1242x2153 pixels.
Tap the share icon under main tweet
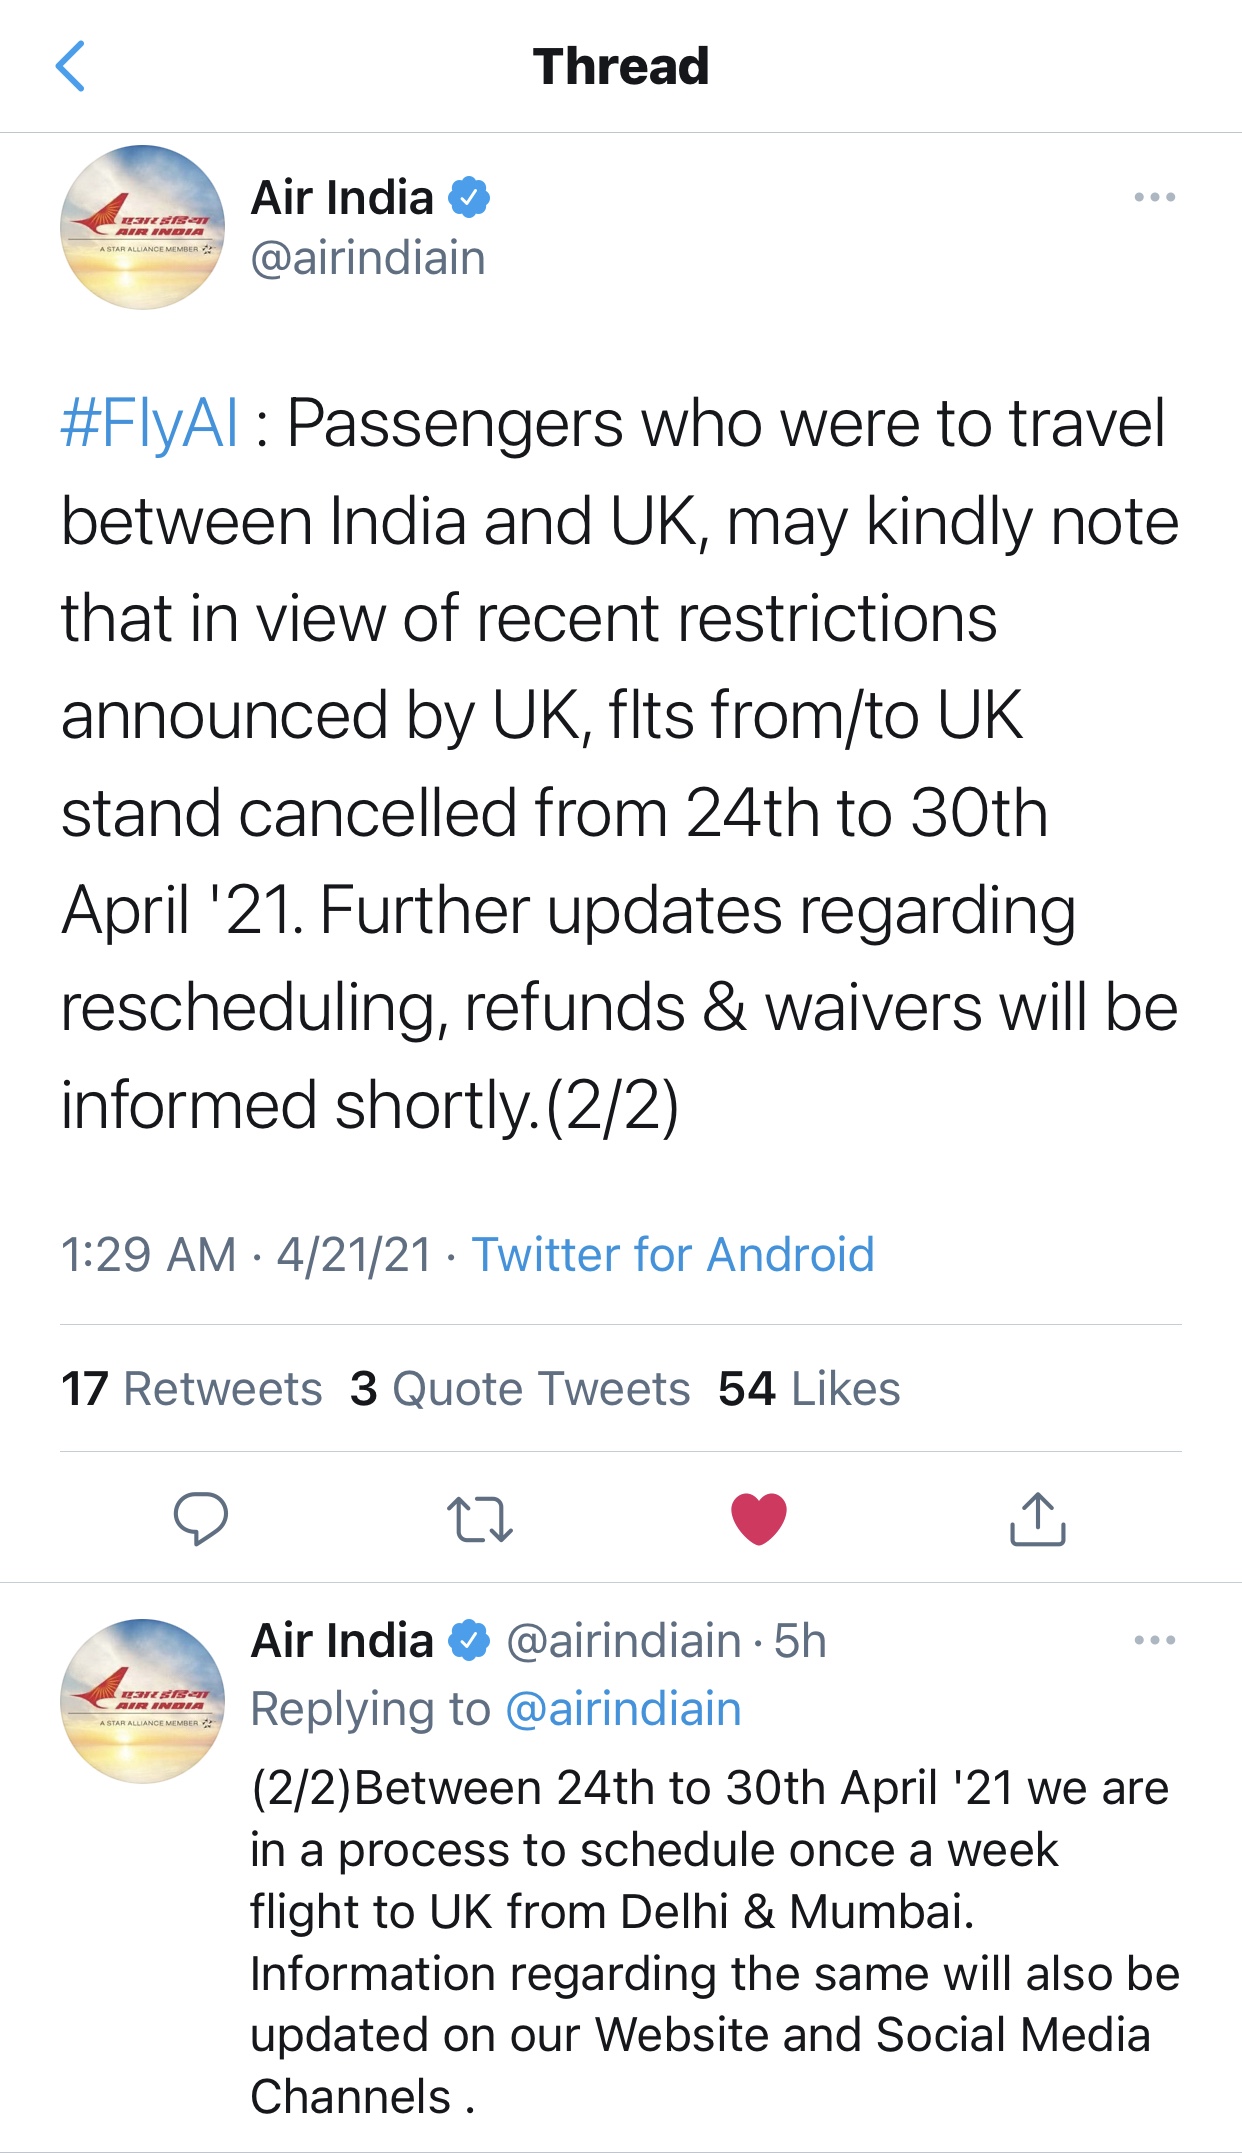(1037, 1518)
